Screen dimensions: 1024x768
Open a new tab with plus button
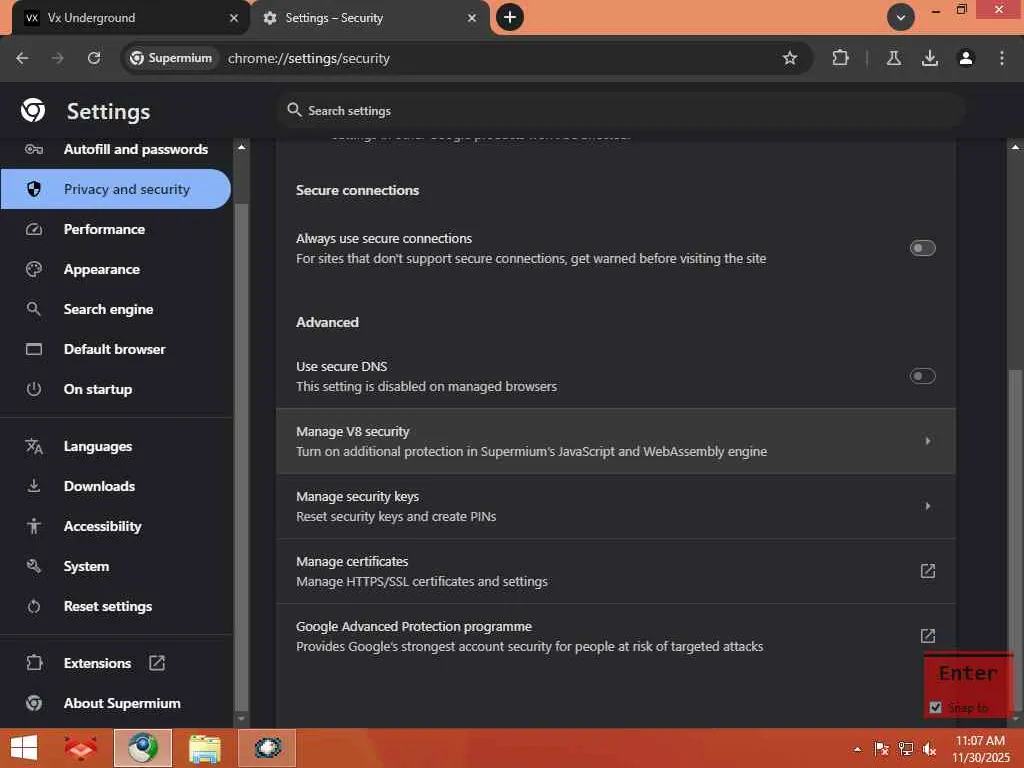(x=510, y=17)
